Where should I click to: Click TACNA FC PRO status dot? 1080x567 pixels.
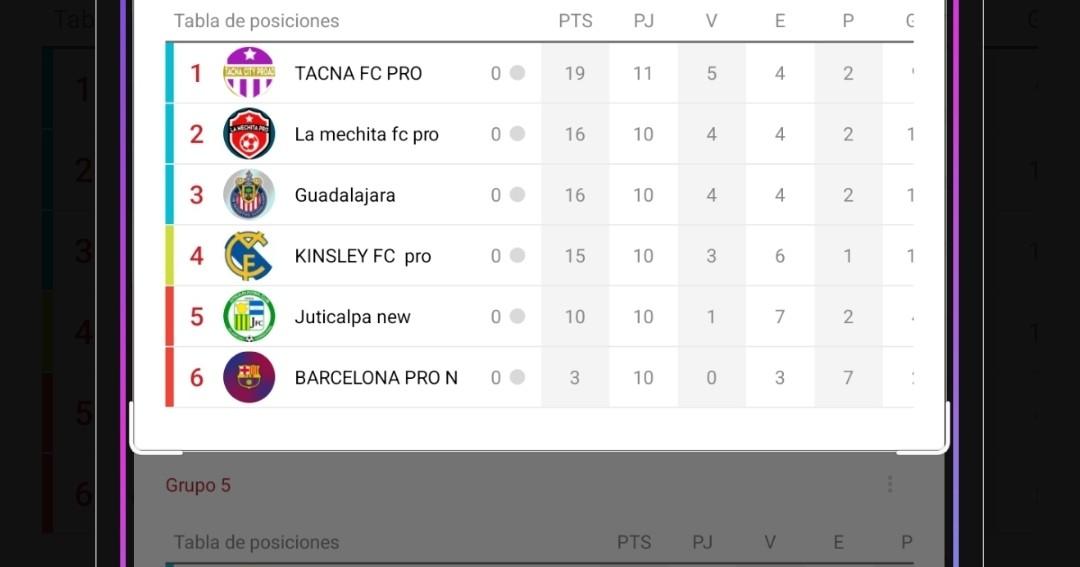pyautogui.click(x=517, y=73)
